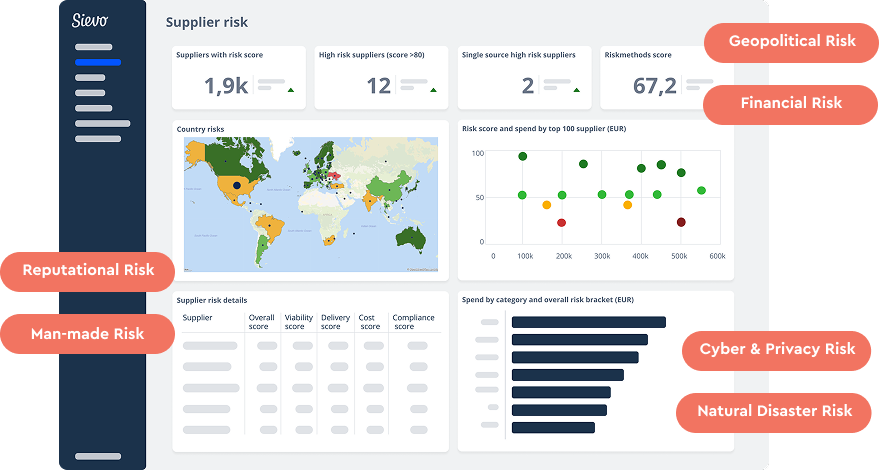Screen dimensions: 879x470
Task: Click the Cyber & Privacy Risk tag
Action: coord(777,350)
